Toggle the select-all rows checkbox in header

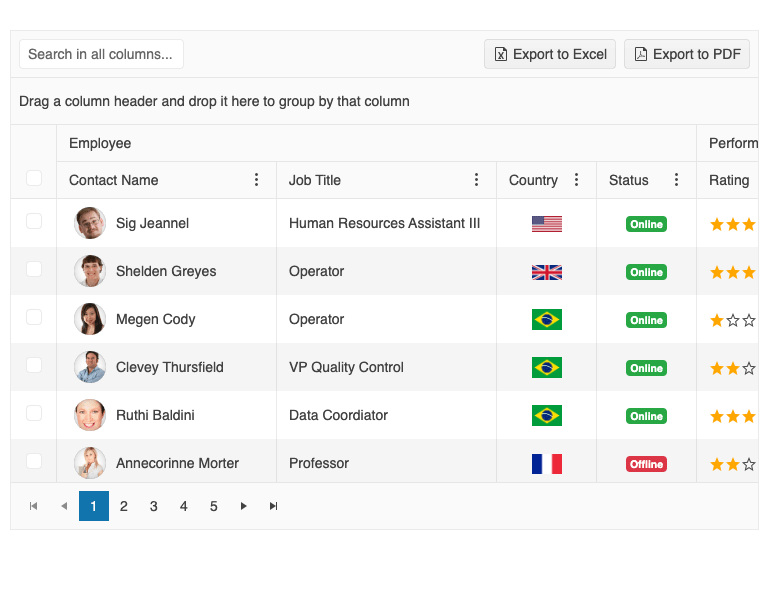tap(34, 178)
